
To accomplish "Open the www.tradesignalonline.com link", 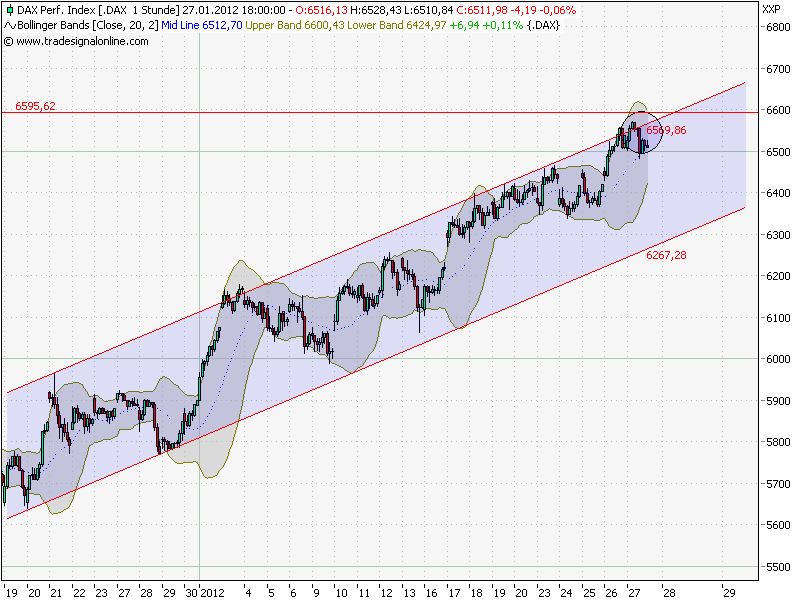I will 82,41.
